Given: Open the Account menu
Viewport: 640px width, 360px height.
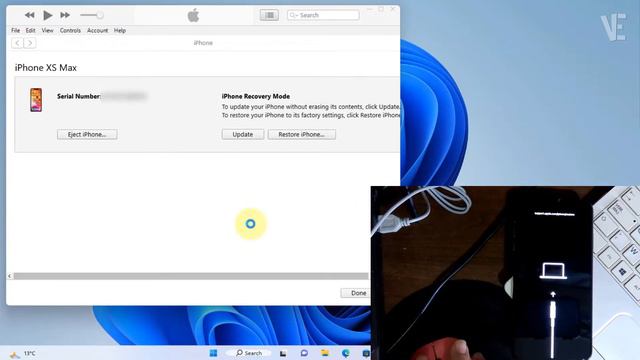Looking at the screenshot, I should point(97,30).
